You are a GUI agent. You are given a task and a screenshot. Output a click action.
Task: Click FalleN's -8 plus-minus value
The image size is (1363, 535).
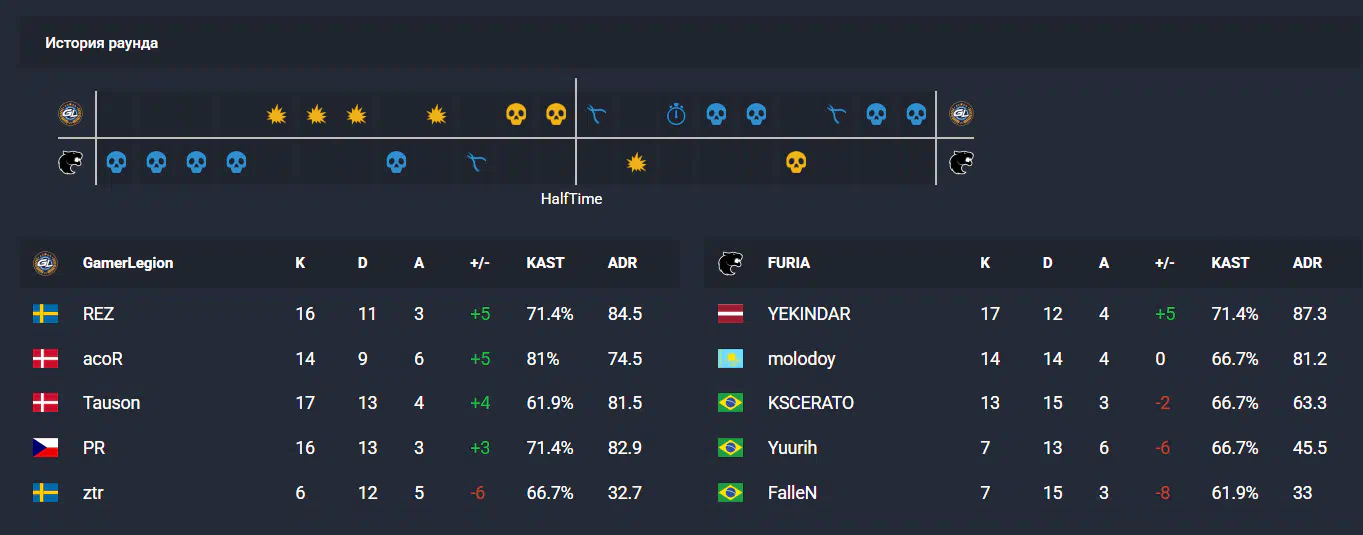[1162, 493]
